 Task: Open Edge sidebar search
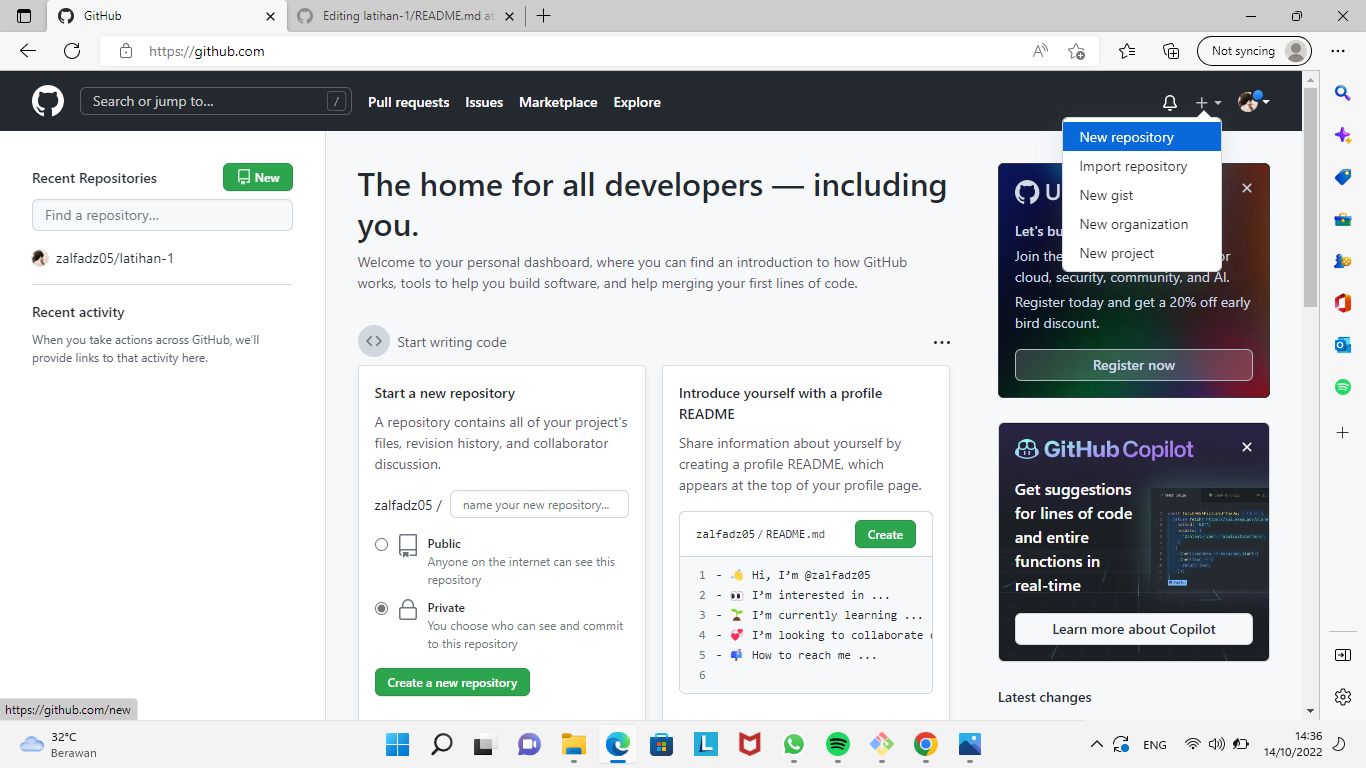coord(1343,92)
